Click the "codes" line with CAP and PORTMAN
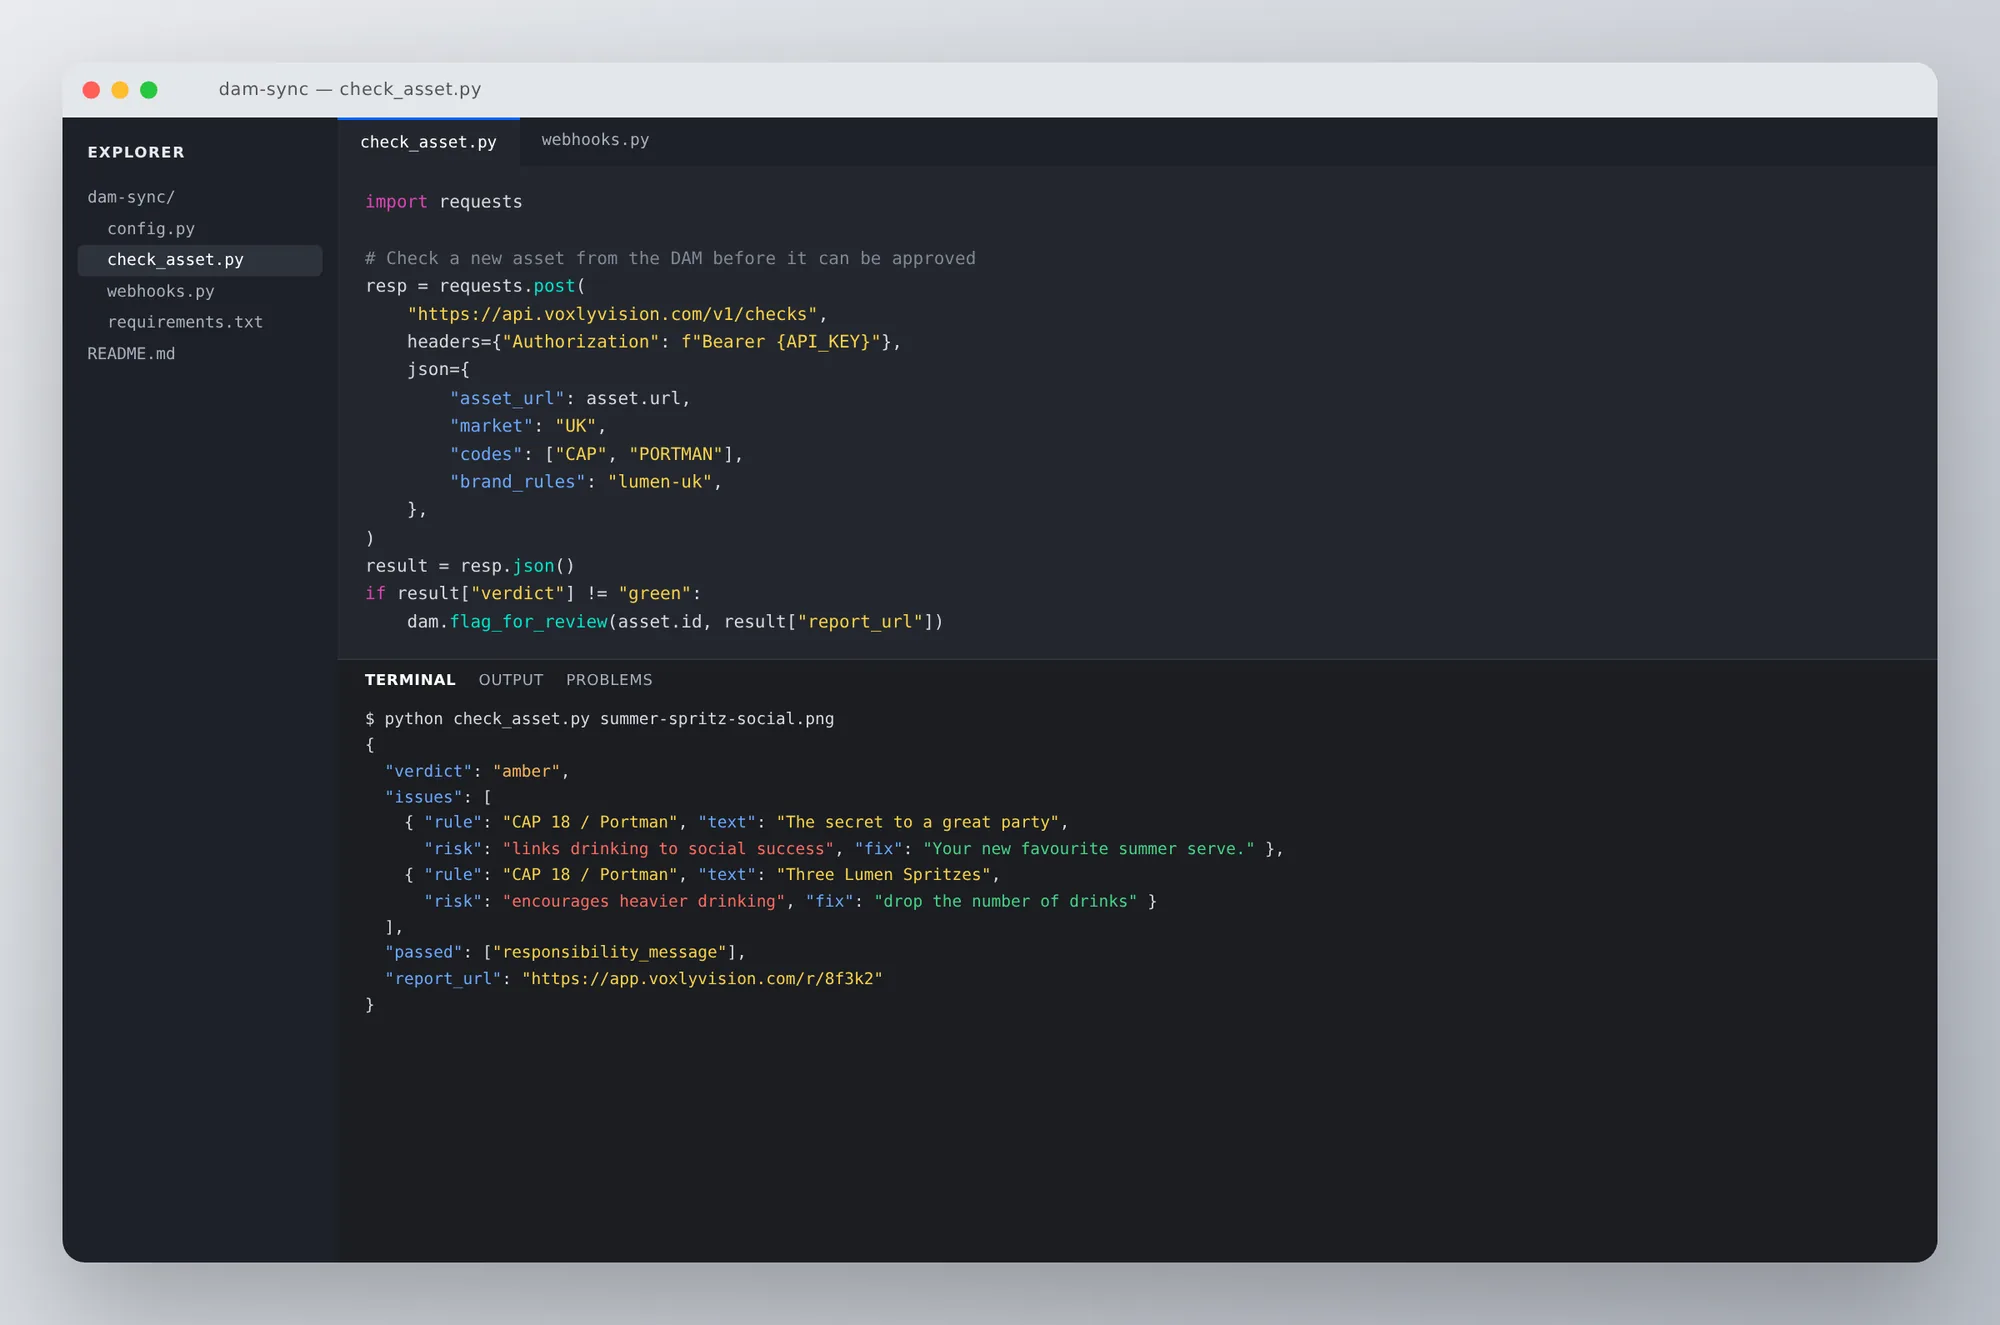2000x1325 pixels. coord(596,454)
